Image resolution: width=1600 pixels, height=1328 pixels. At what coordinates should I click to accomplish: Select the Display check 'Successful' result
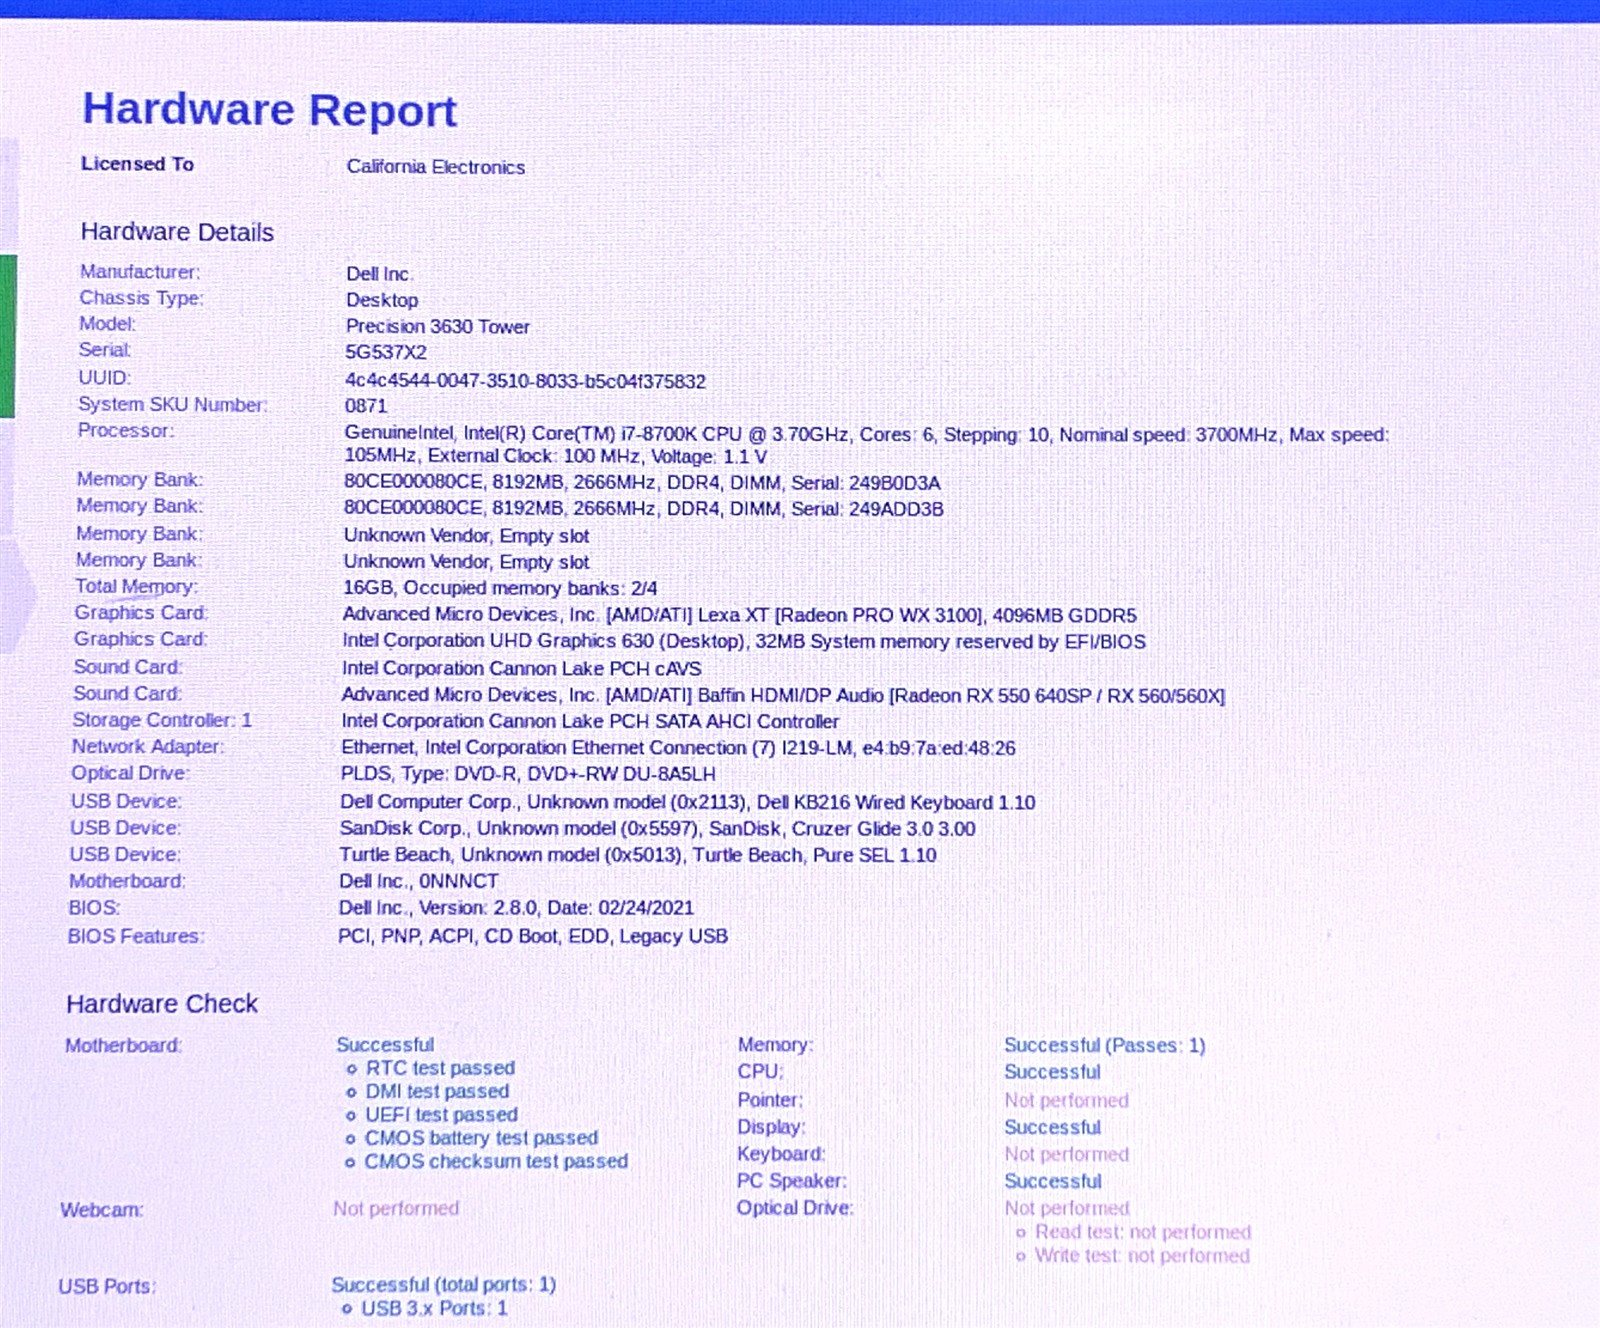[1052, 1127]
